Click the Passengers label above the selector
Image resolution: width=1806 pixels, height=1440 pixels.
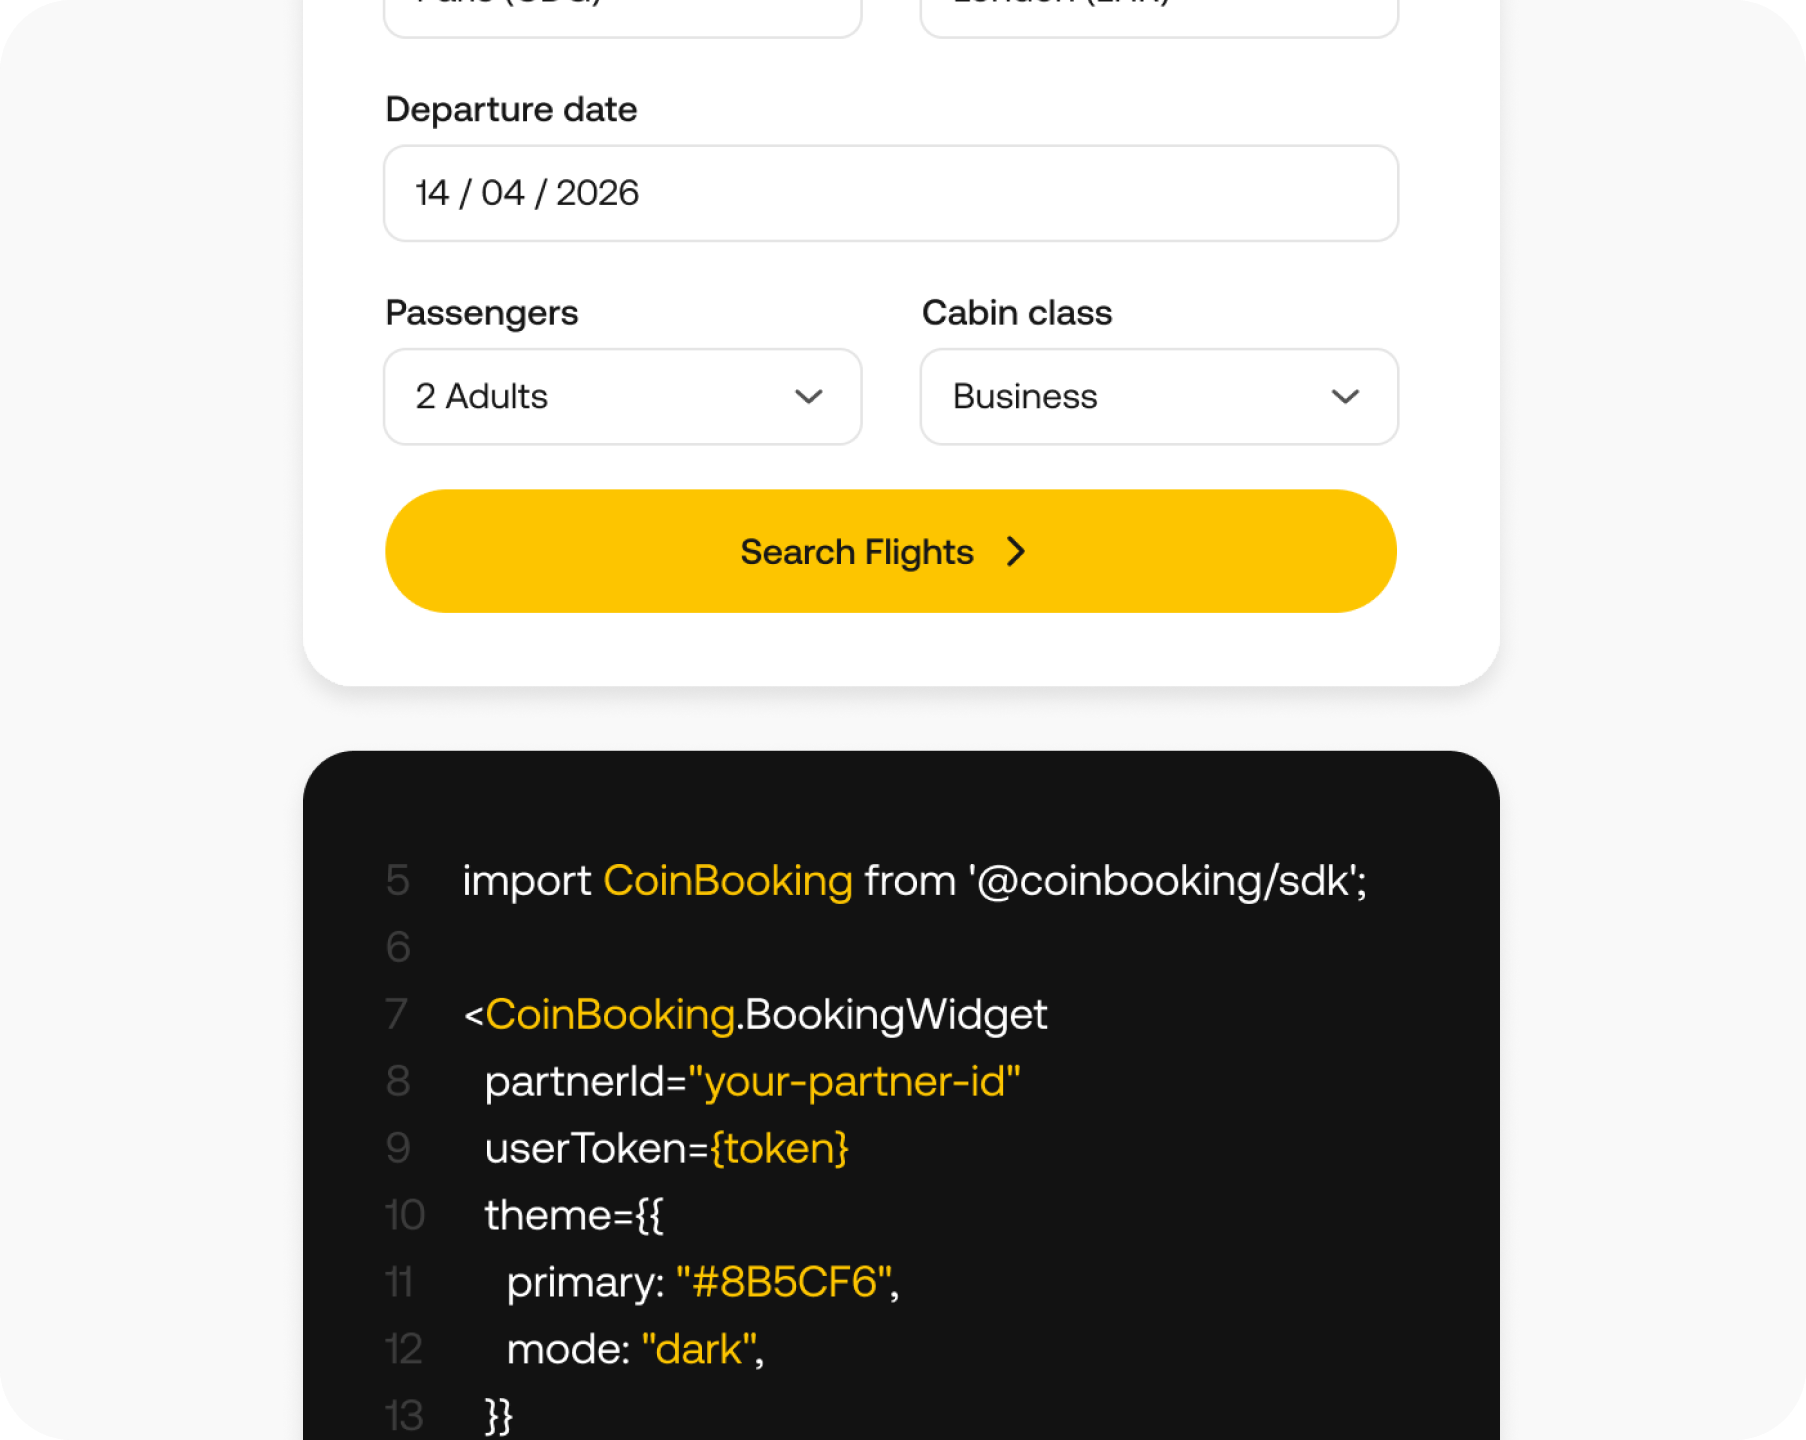coord(481,312)
